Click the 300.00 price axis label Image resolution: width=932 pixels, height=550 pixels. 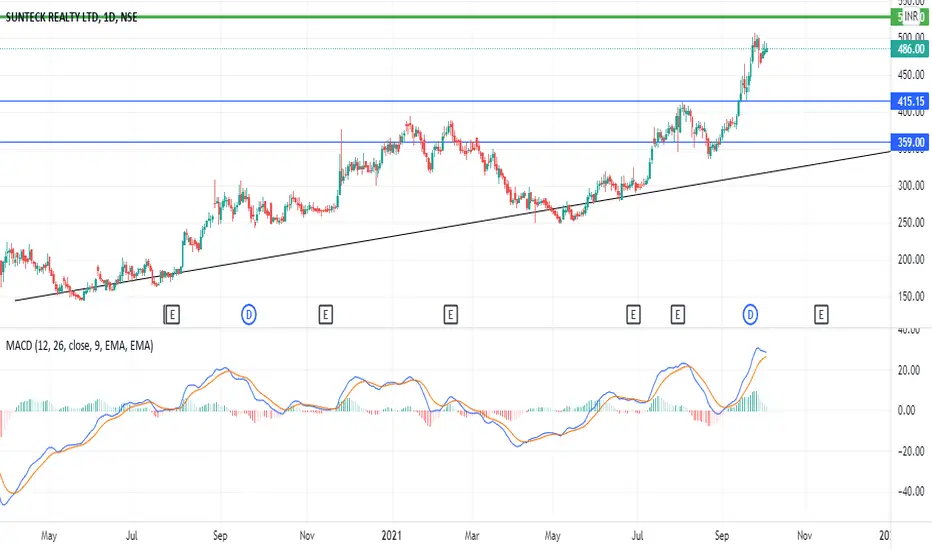point(911,186)
